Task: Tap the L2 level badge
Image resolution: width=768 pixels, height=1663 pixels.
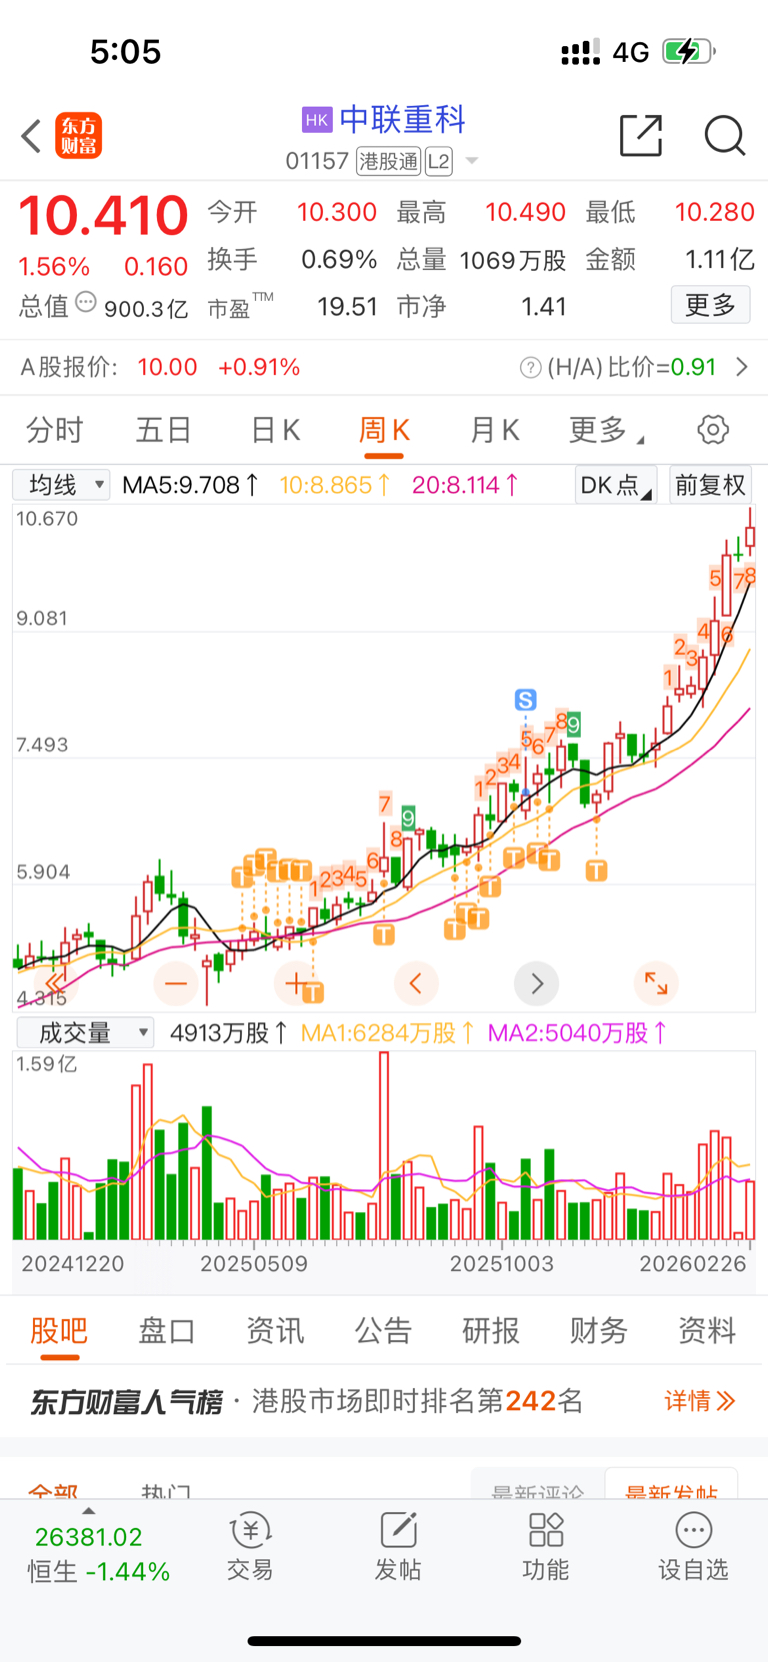Action: coord(439,161)
